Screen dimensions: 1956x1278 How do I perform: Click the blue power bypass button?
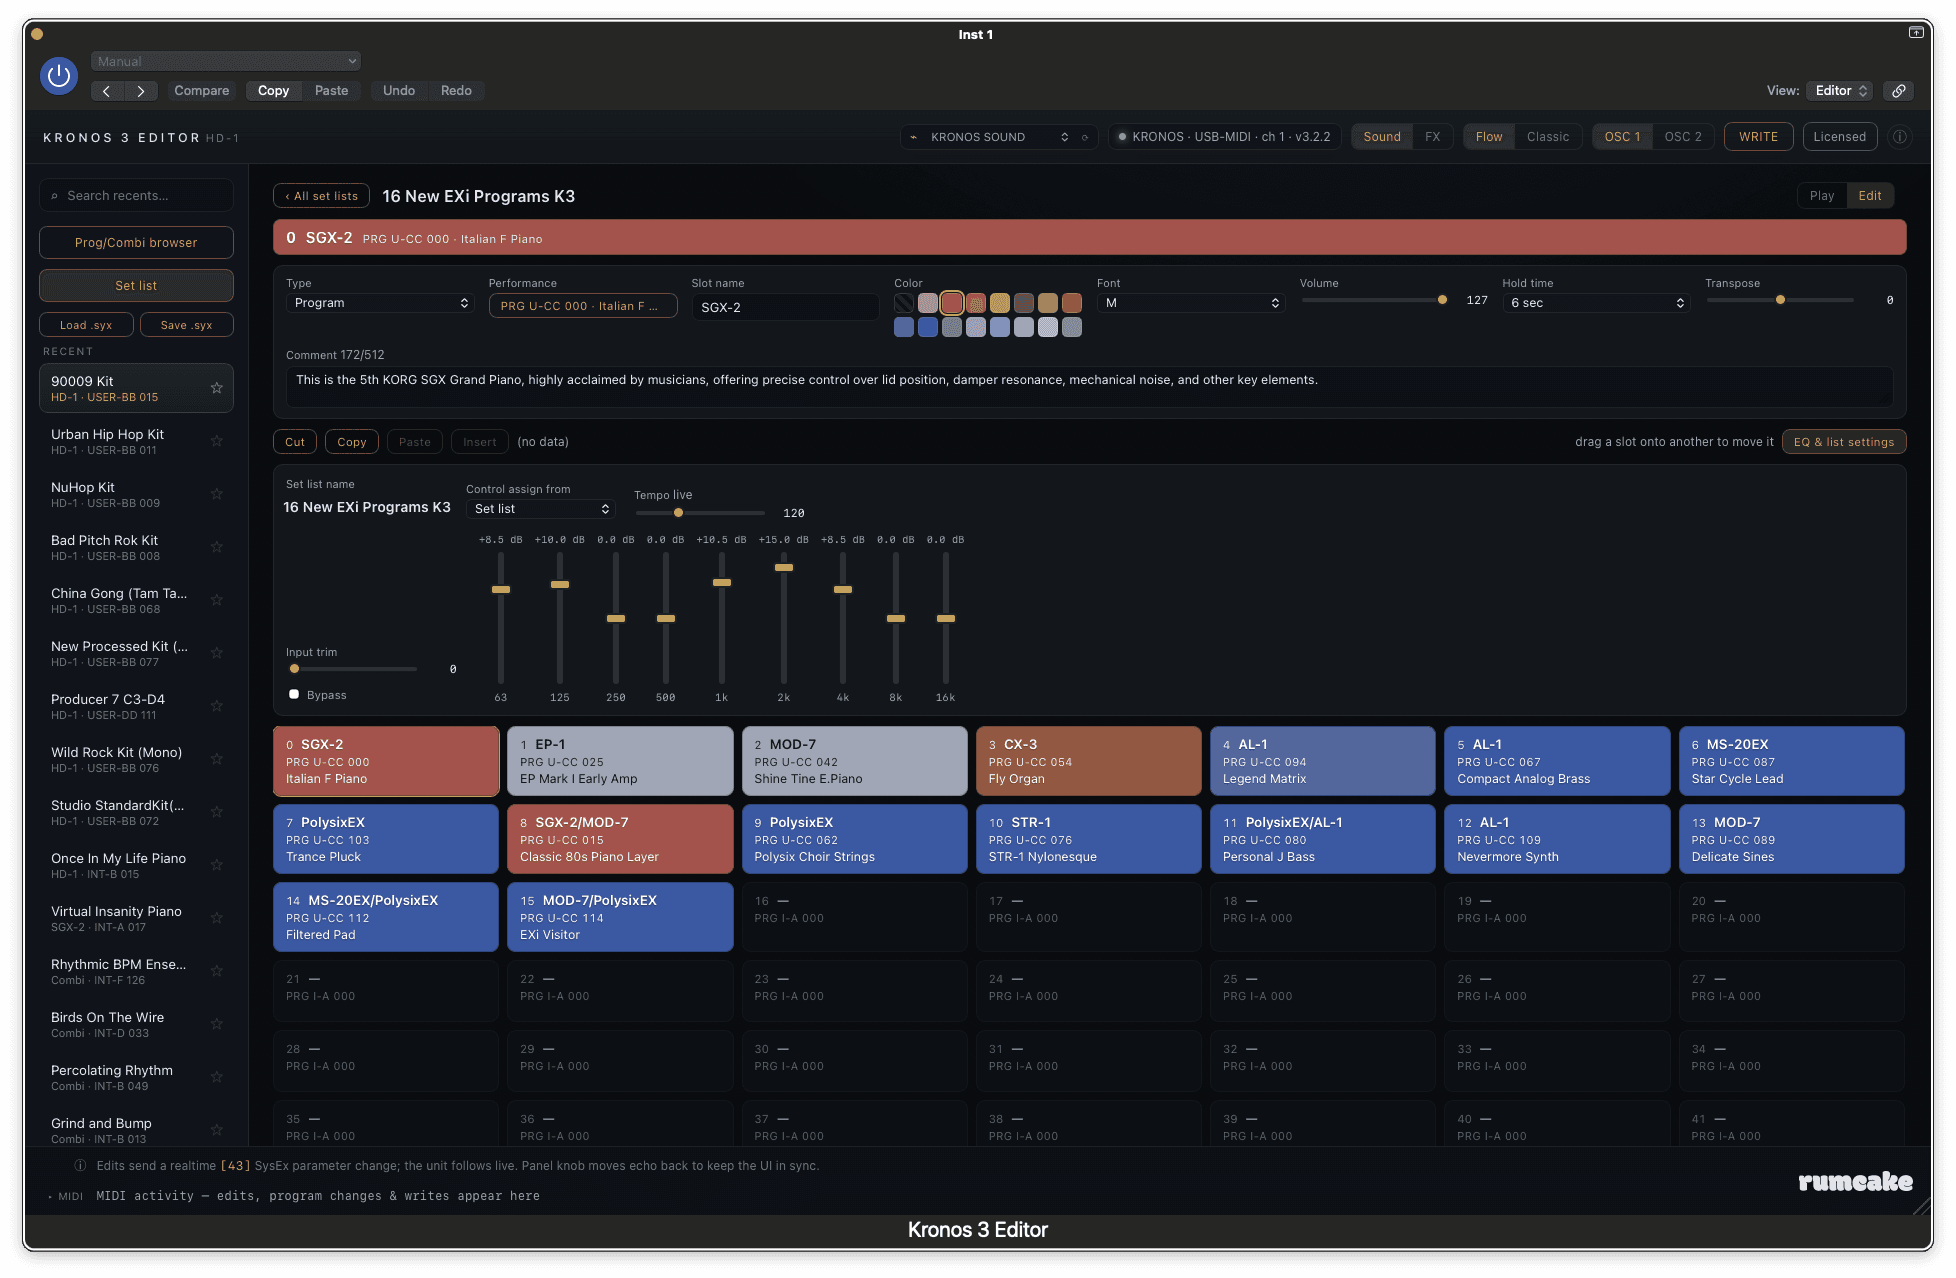click(59, 76)
